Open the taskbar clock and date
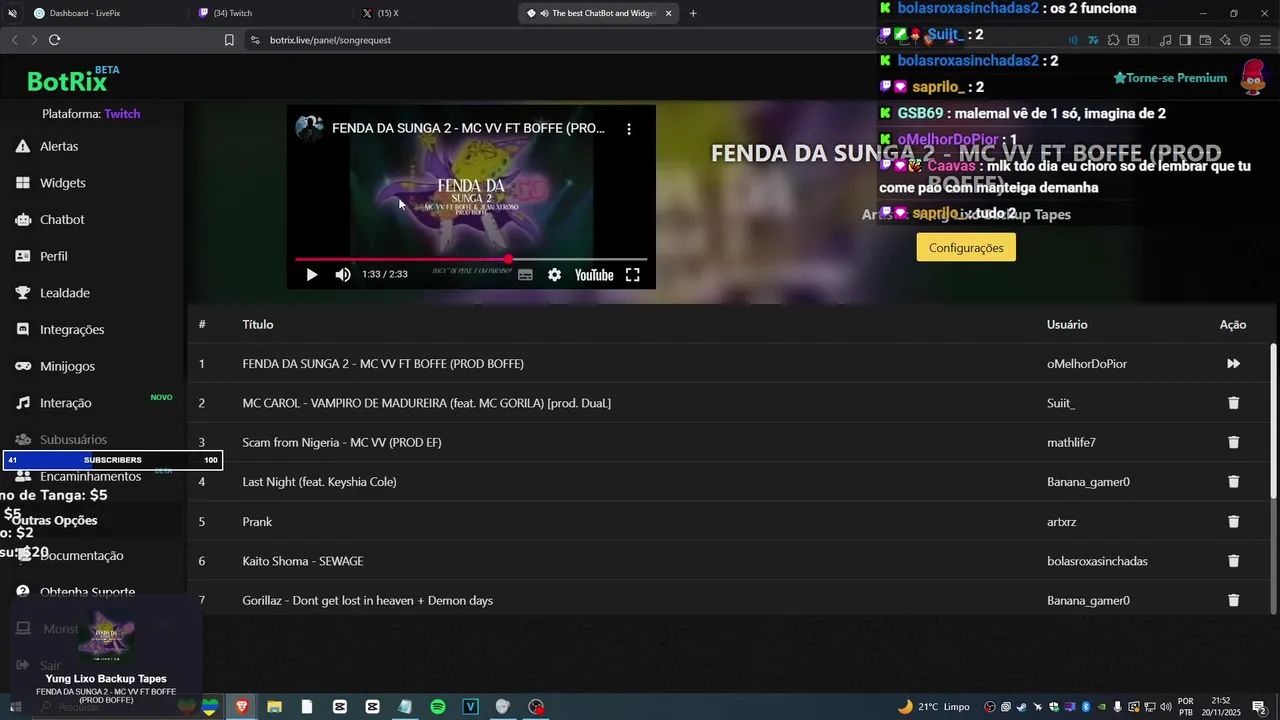Viewport: 1280px width, 720px height. (1221, 706)
